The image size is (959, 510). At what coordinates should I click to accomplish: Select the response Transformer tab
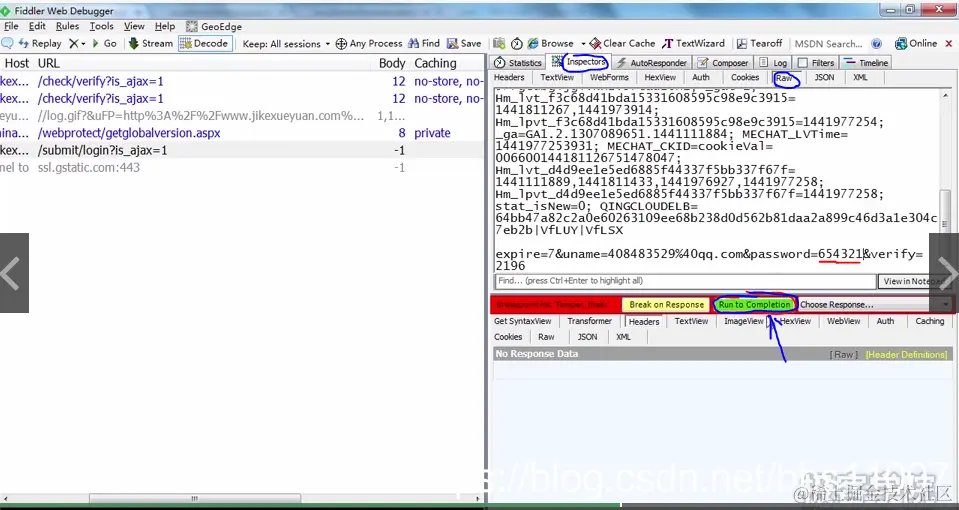click(x=589, y=321)
